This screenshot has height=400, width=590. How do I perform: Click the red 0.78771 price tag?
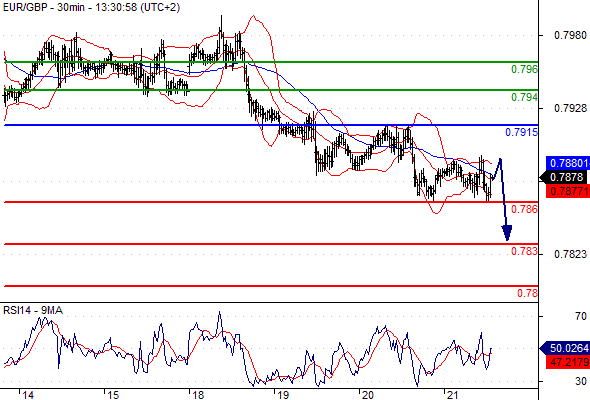point(567,191)
